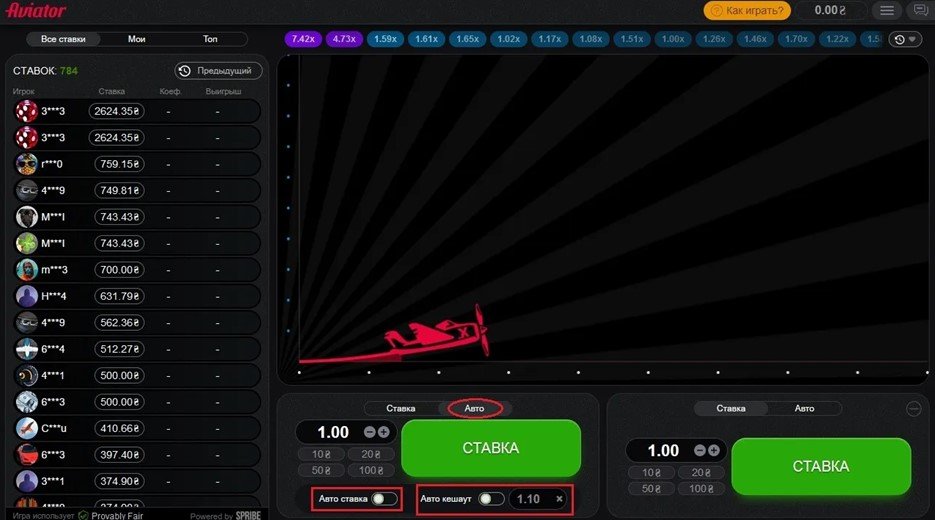Enable the Авто кешаут toggle
The height and width of the screenshot is (520, 935).
[490, 499]
